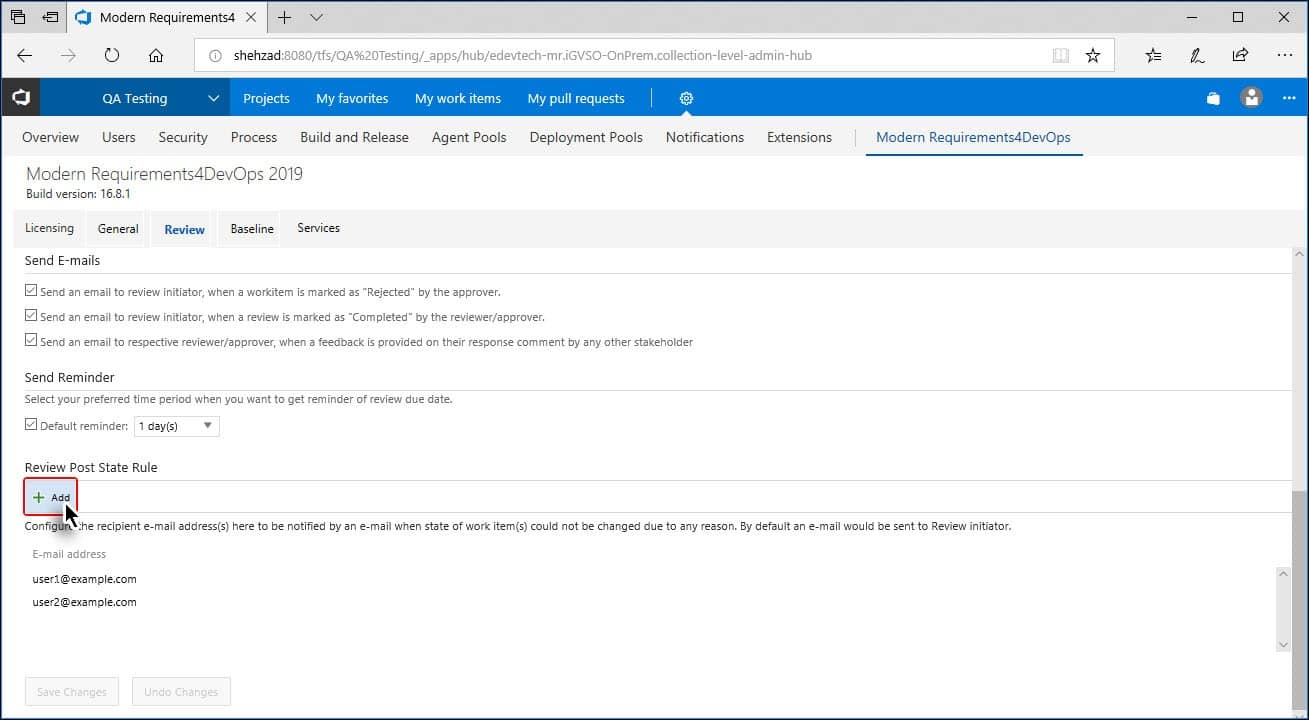Click the browser Back arrow

point(25,56)
